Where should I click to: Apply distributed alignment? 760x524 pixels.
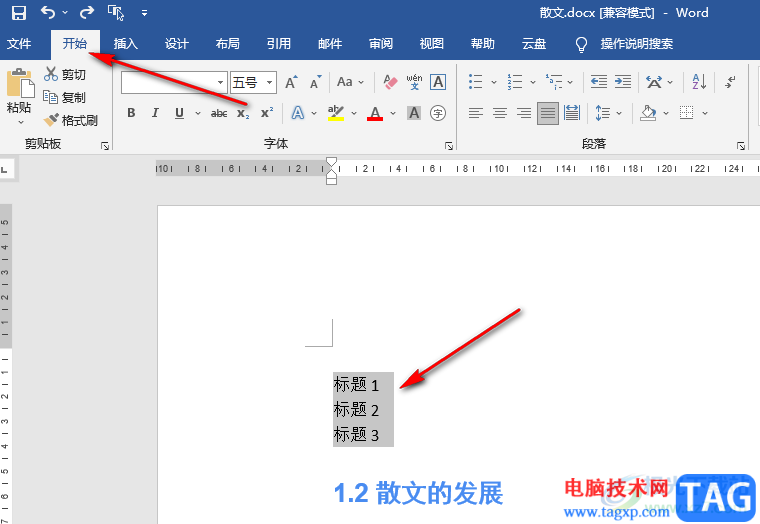(572, 113)
